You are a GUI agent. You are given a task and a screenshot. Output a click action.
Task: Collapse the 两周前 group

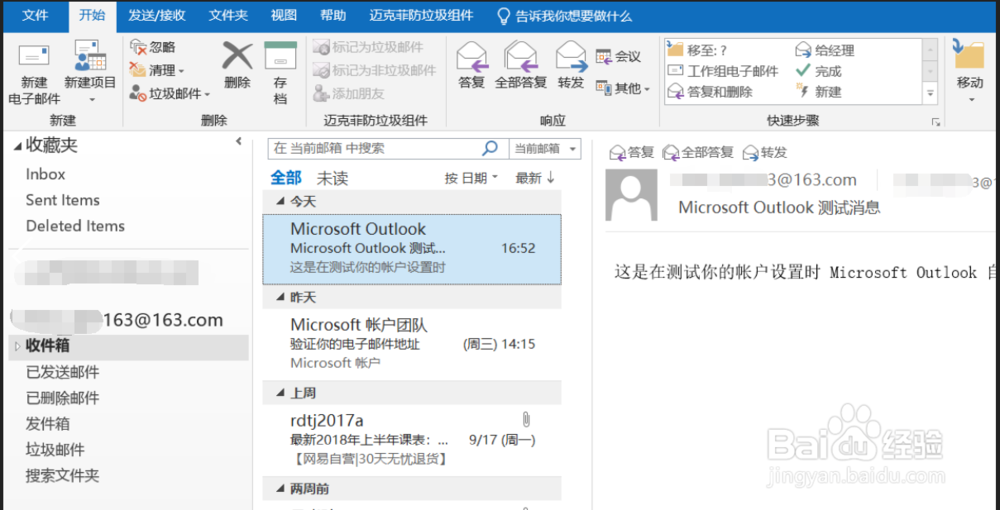(x=281, y=489)
